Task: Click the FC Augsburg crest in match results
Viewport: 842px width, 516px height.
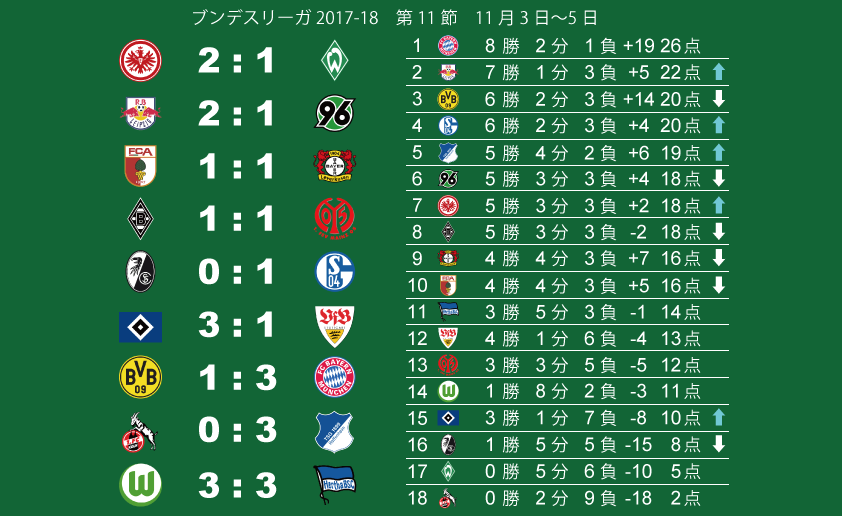Action: point(140,165)
